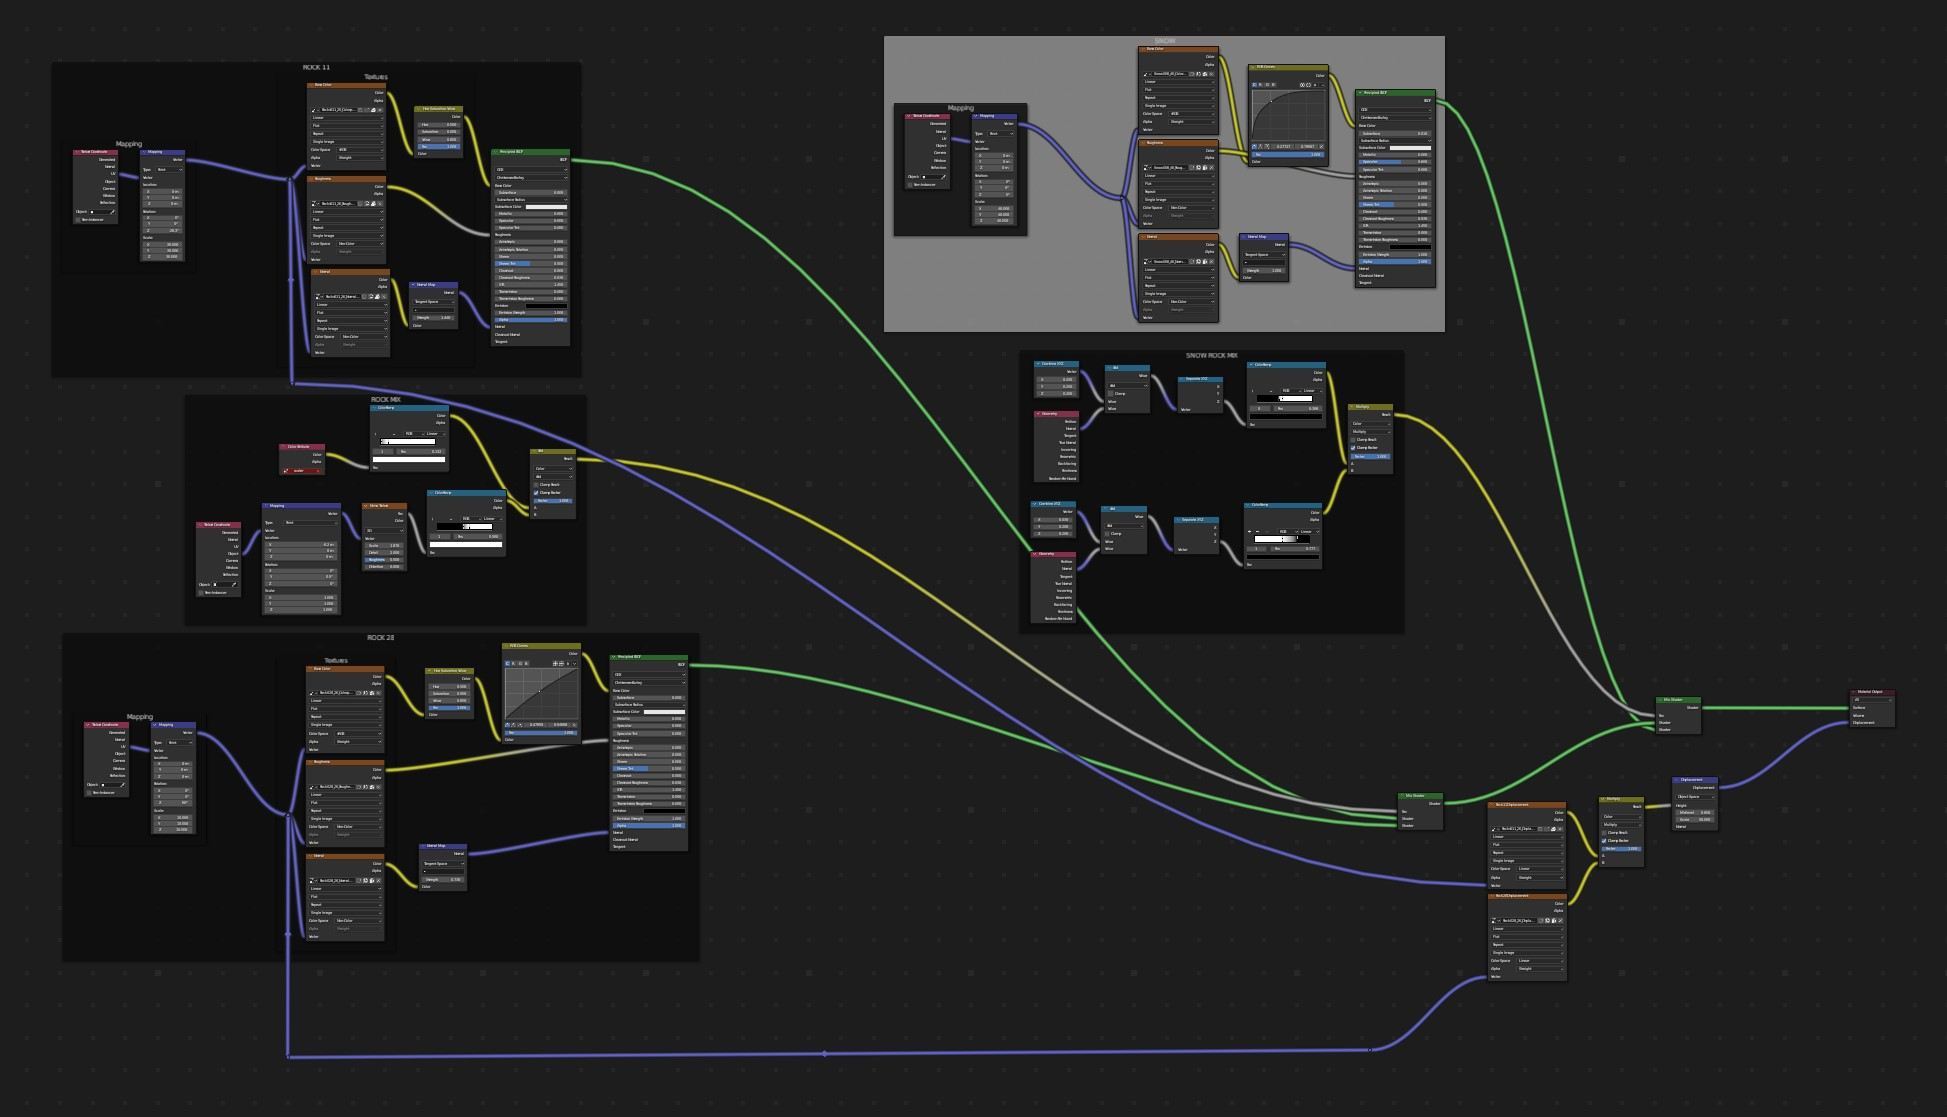Select the "SNOW ROCK MIX" frame label

pyautogui.click(x=1211, y=355)
